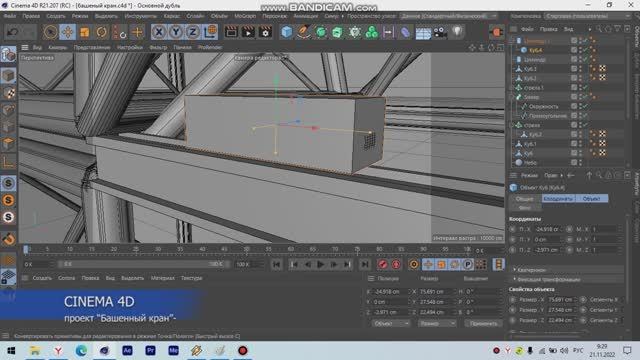640x360 pixels.
Task: Render to Picture Viewer
Action: click(x=248, y=32)
